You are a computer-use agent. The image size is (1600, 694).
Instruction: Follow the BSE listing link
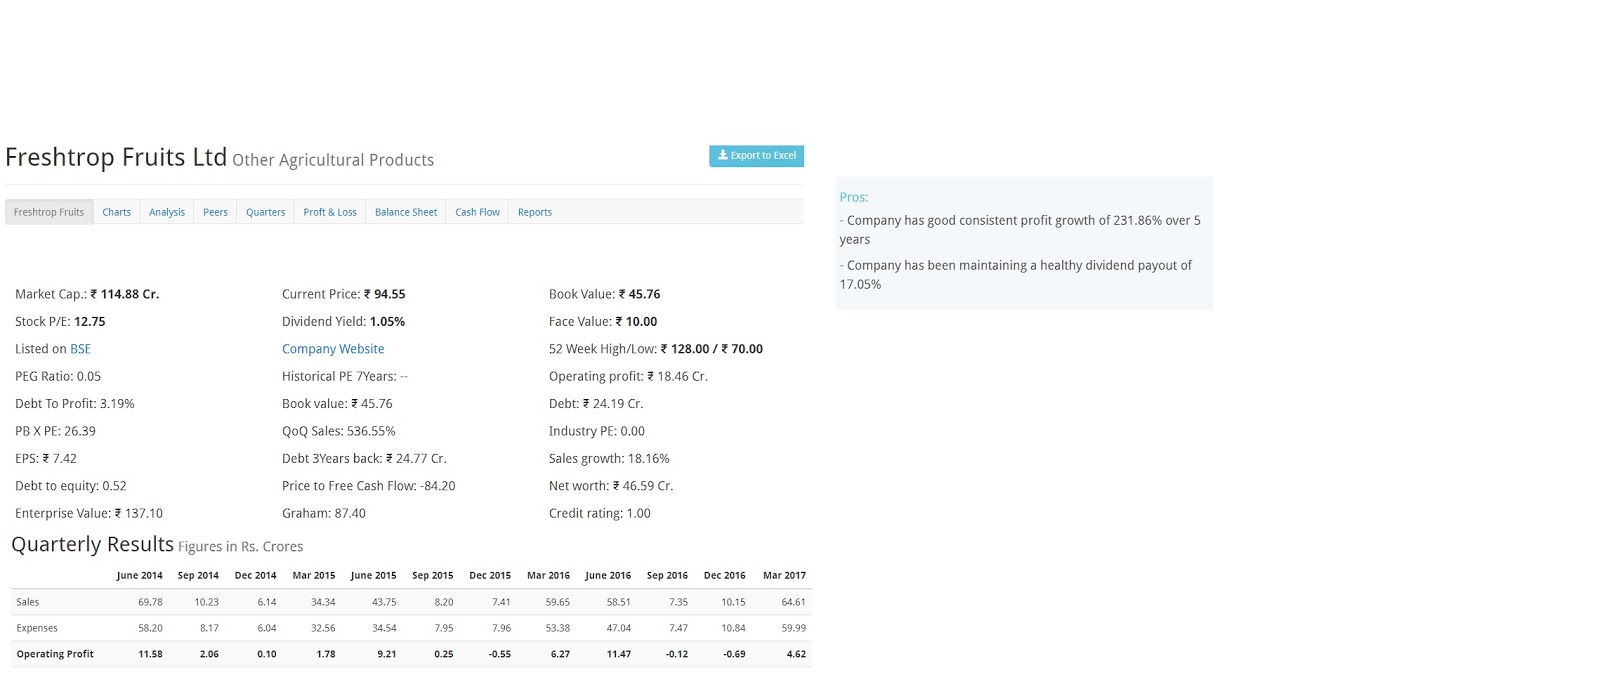(80, 349)
